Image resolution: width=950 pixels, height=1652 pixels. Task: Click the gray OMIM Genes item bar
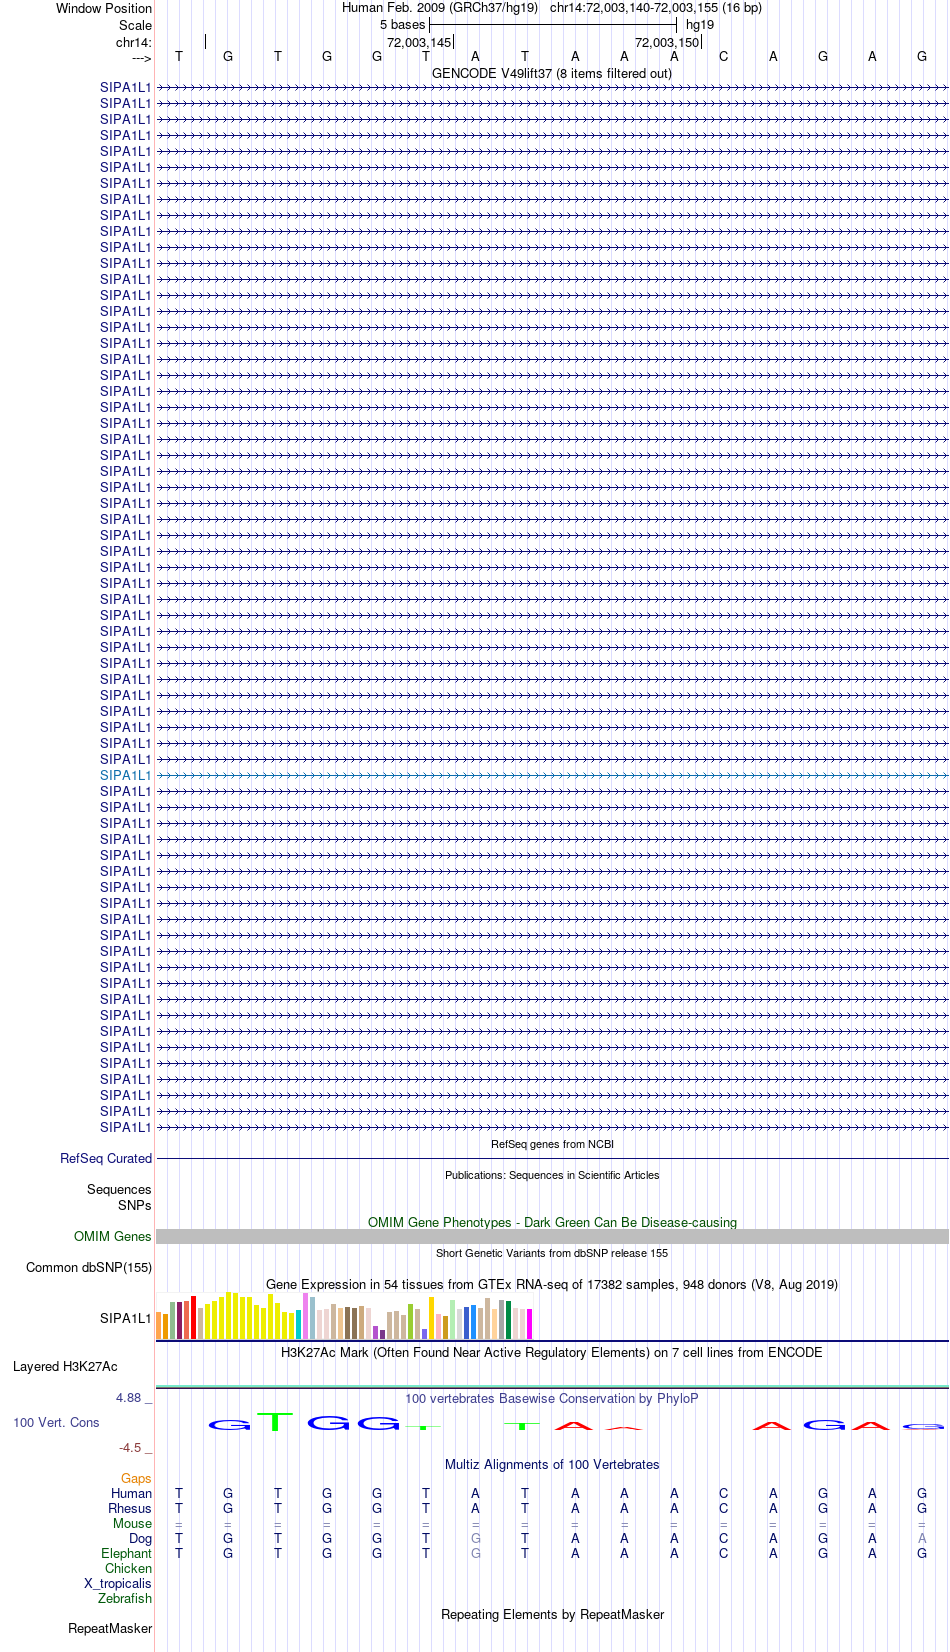click(552, 1237)
